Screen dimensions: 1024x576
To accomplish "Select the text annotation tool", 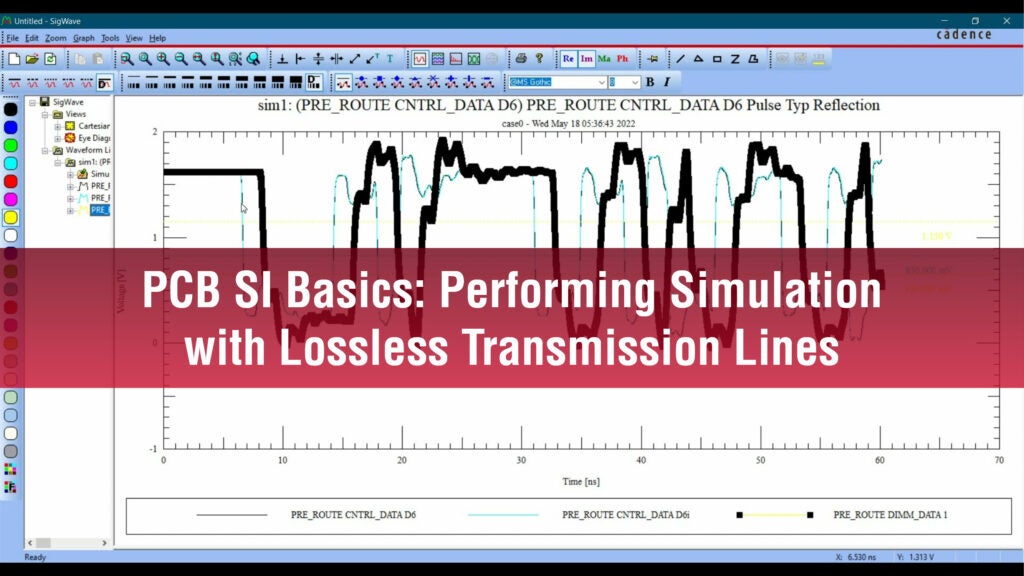I will click(389, 58).
